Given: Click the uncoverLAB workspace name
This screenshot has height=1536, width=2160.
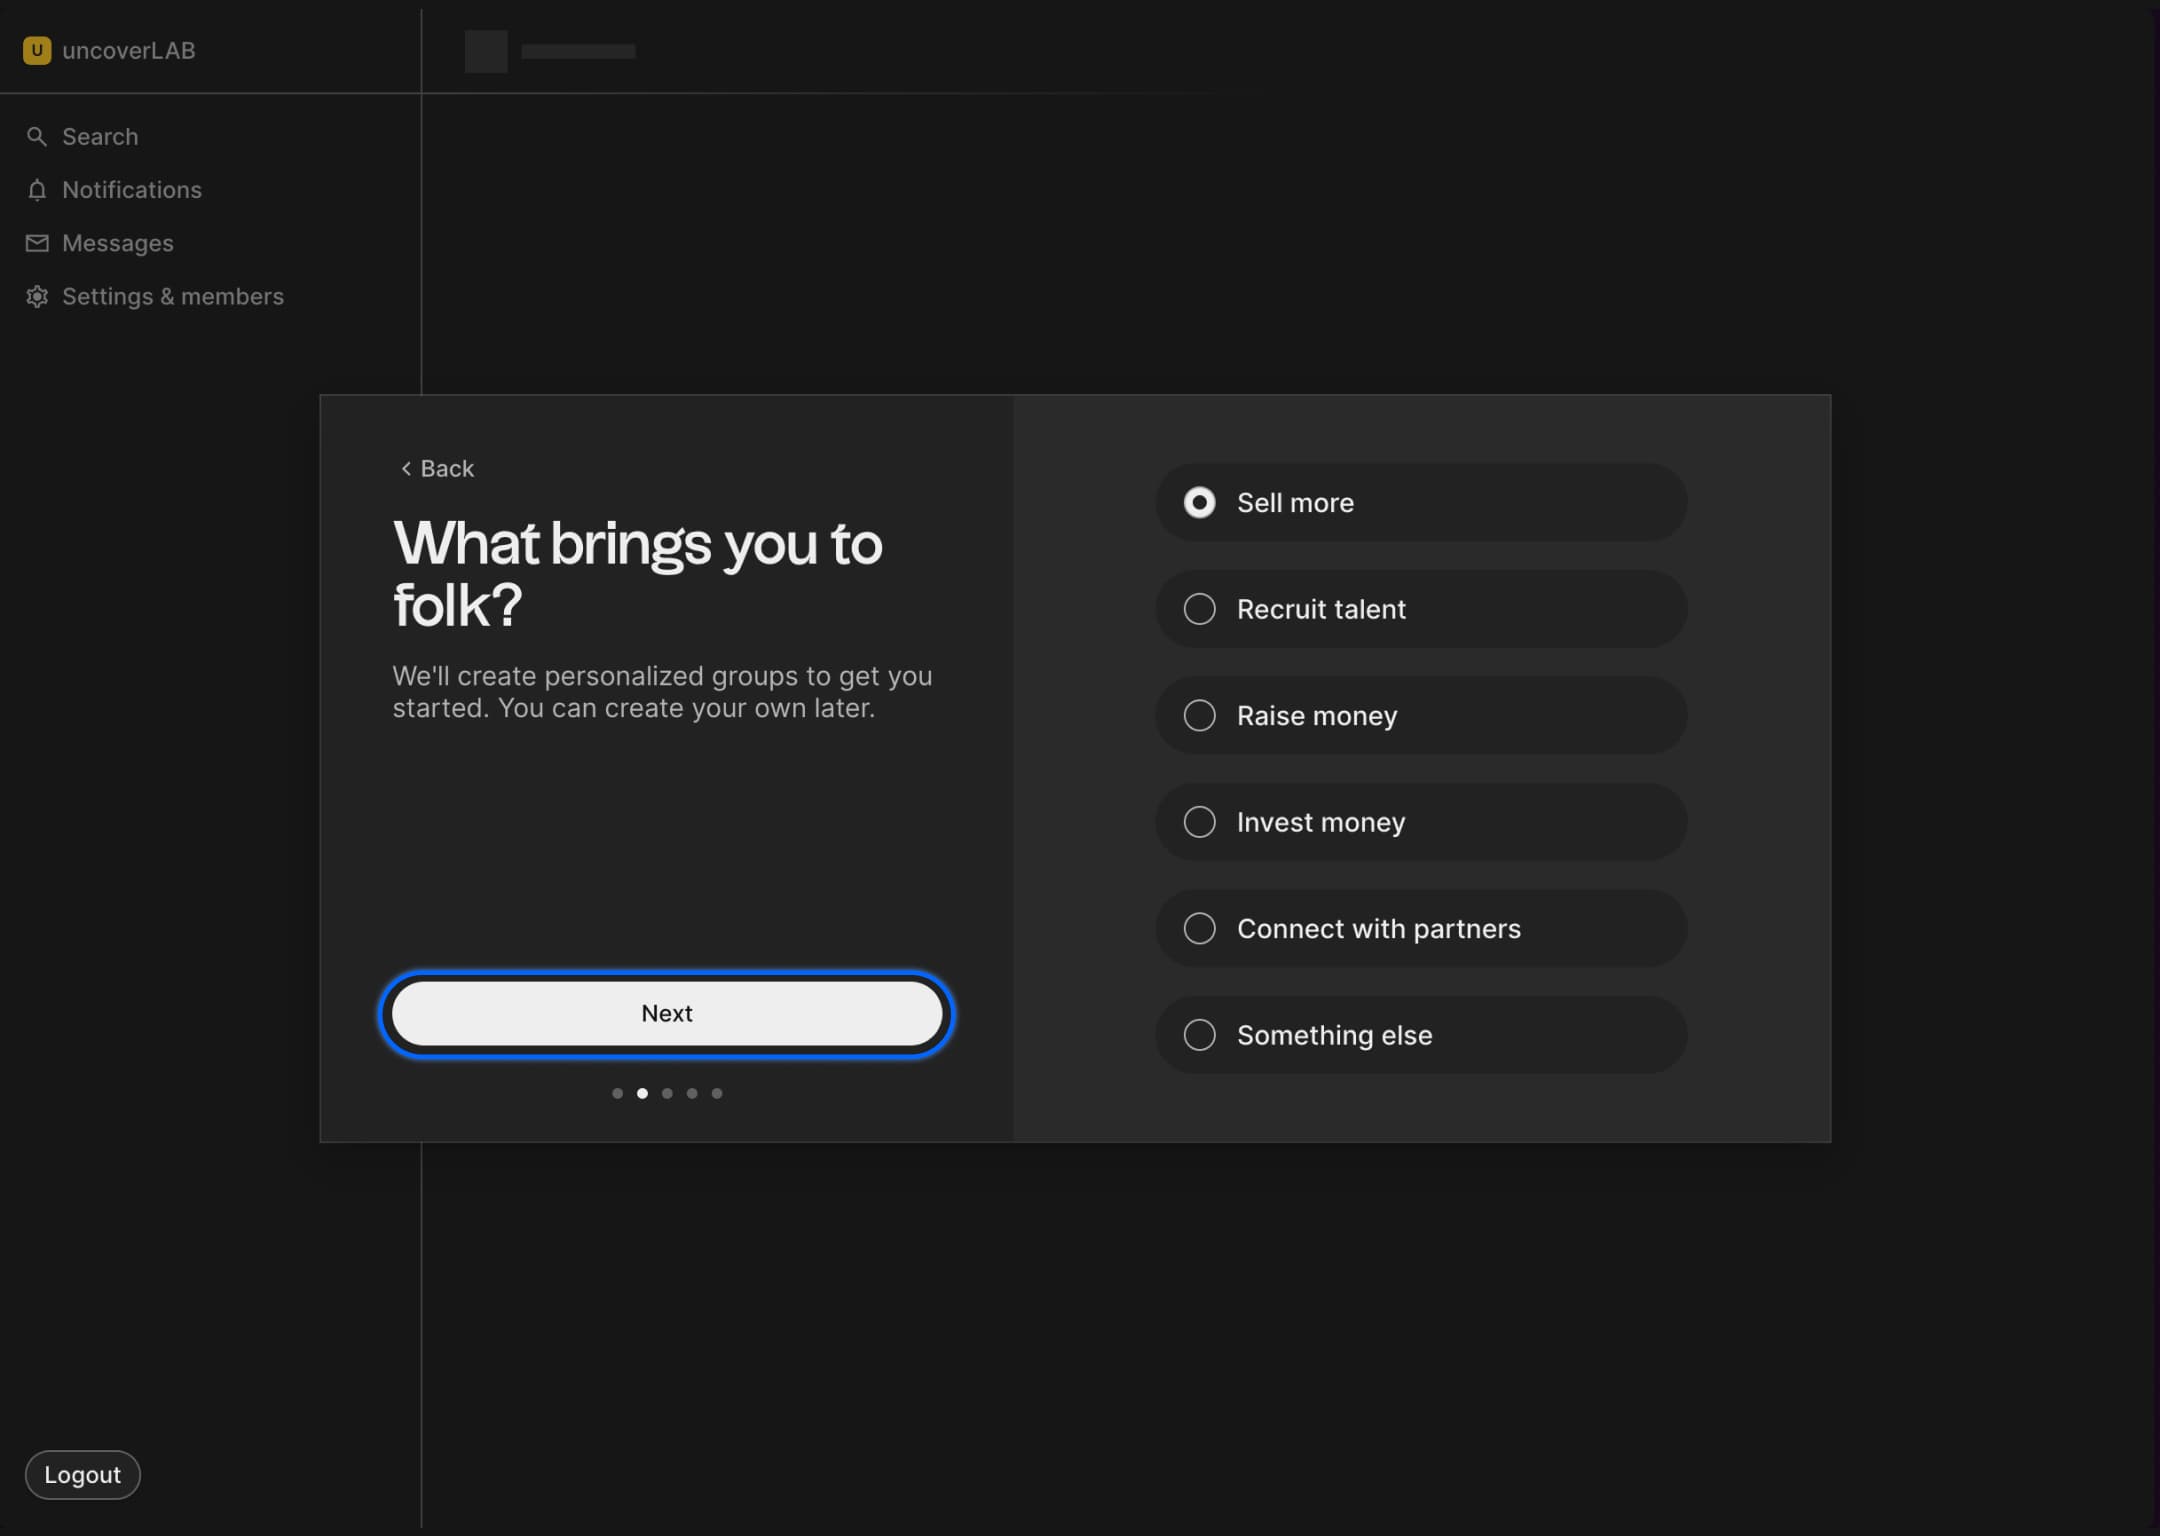Looking at the screenshot, I should [x=129, y=50].
